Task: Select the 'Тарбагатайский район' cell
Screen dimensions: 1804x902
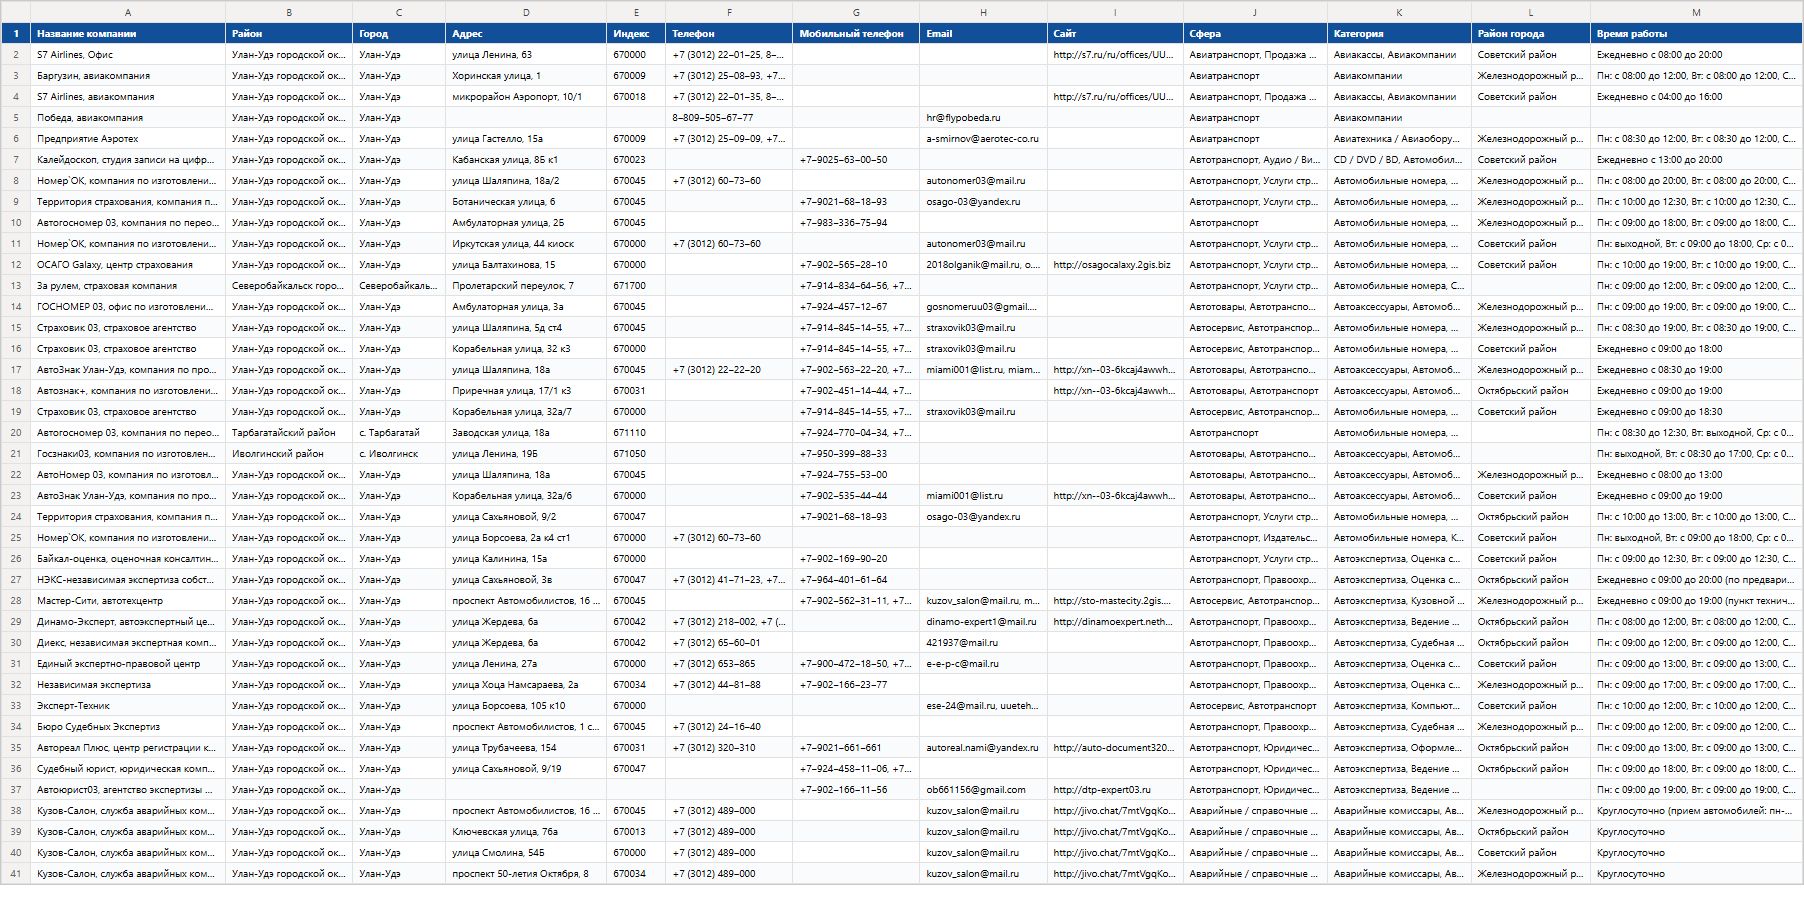Action: [289, 433]
